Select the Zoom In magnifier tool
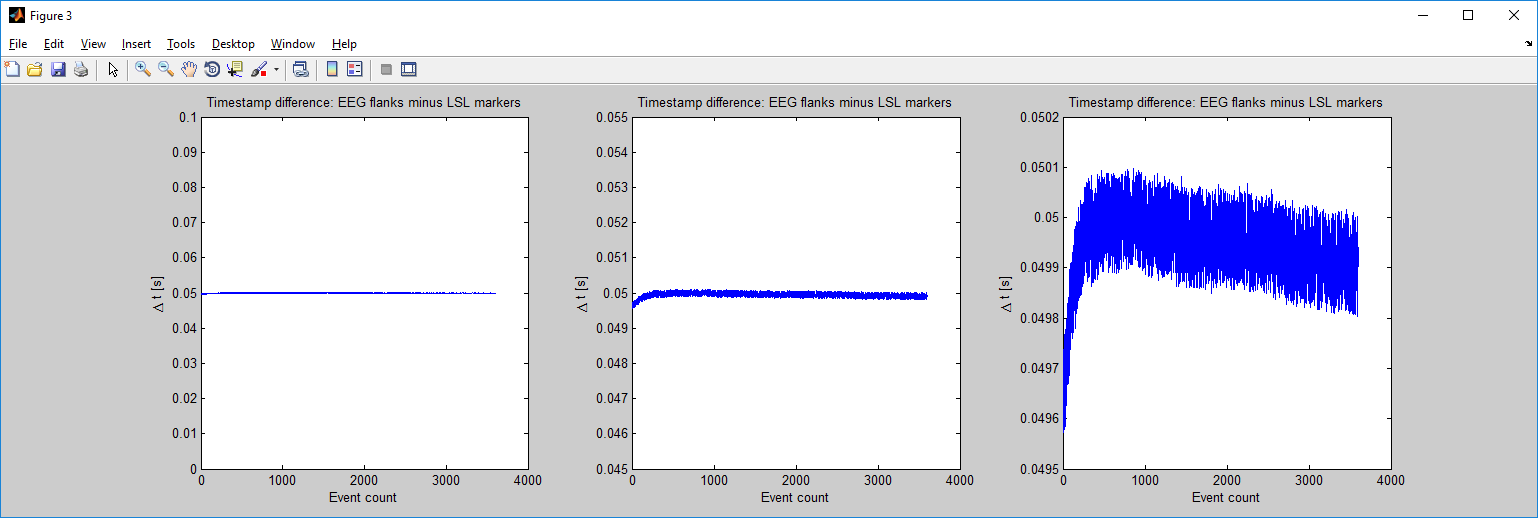 click(143, 70)
